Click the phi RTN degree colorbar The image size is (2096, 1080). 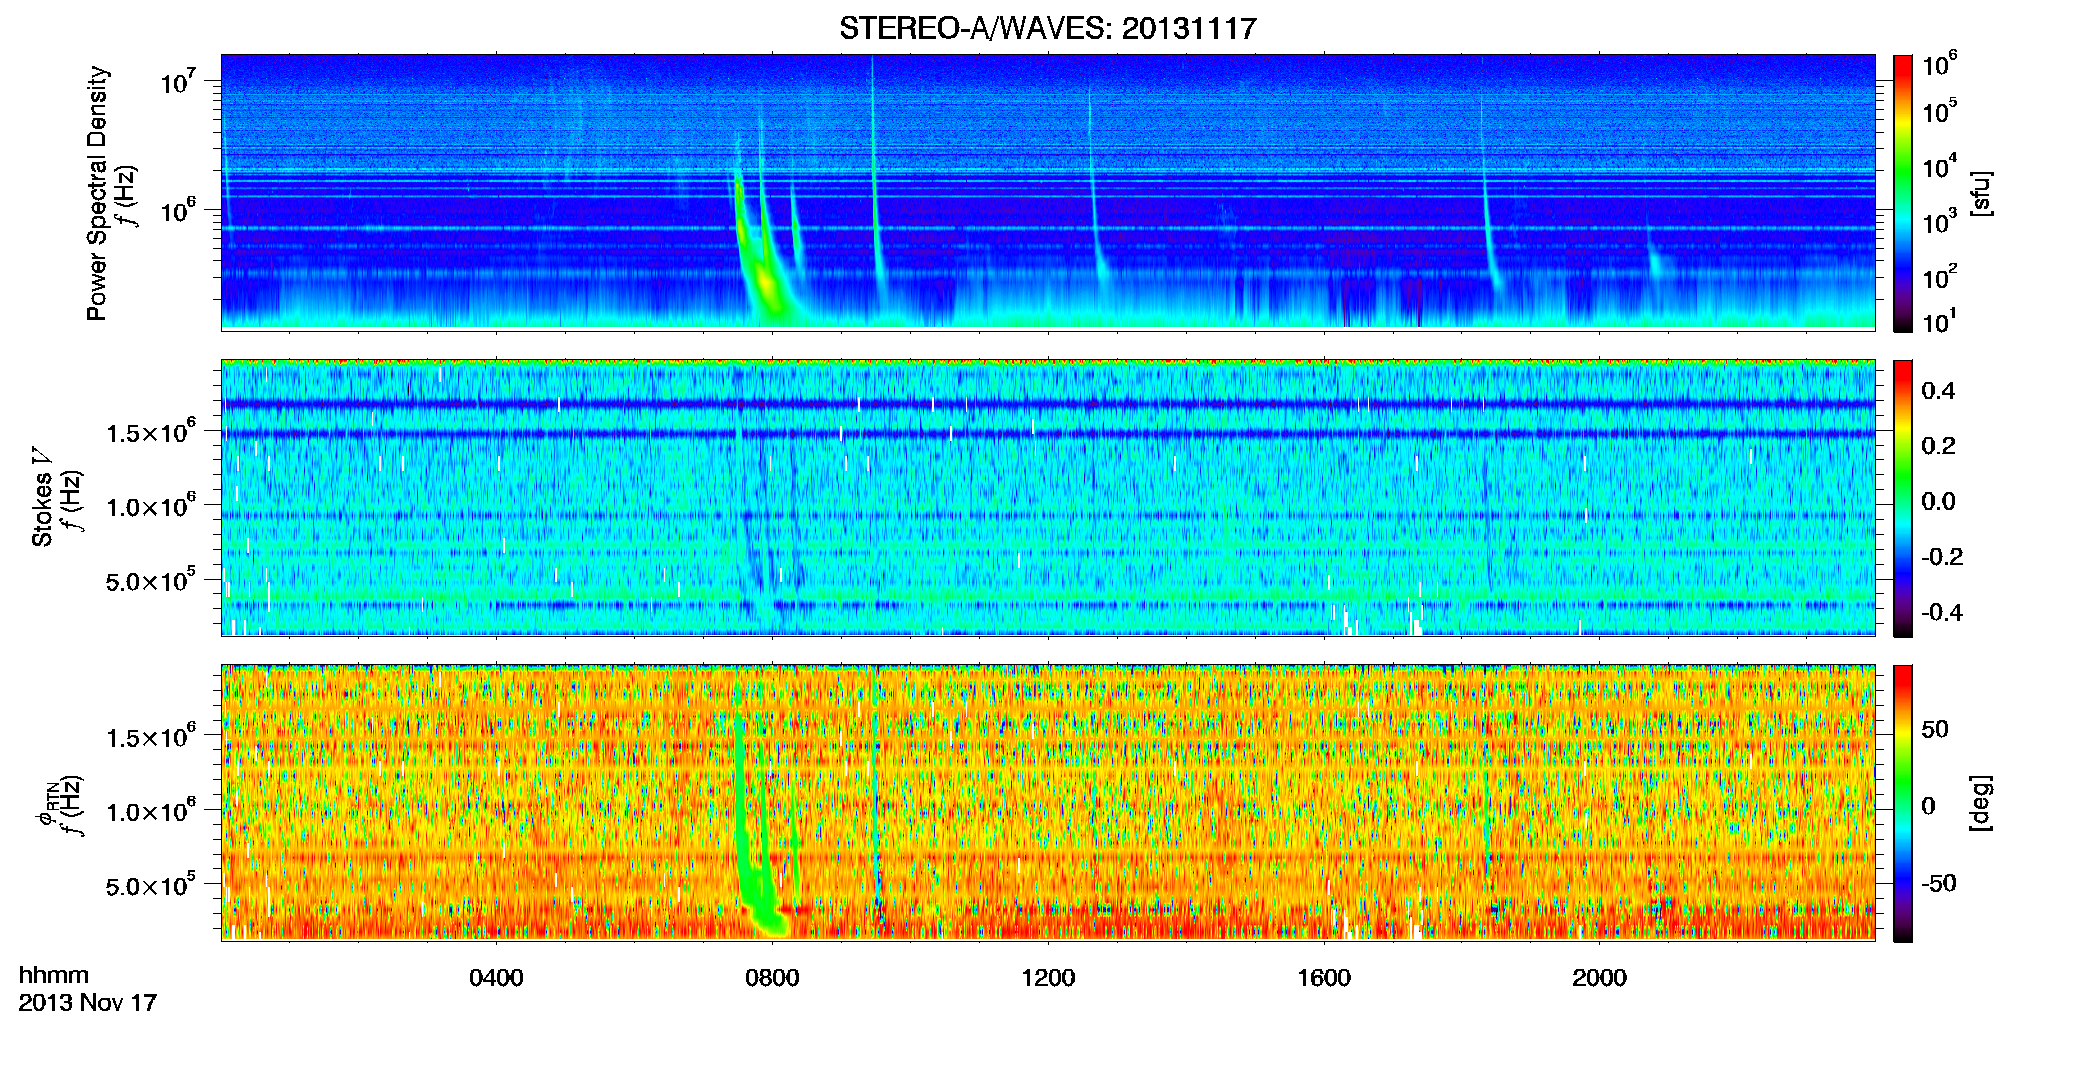coord(1903,803)
